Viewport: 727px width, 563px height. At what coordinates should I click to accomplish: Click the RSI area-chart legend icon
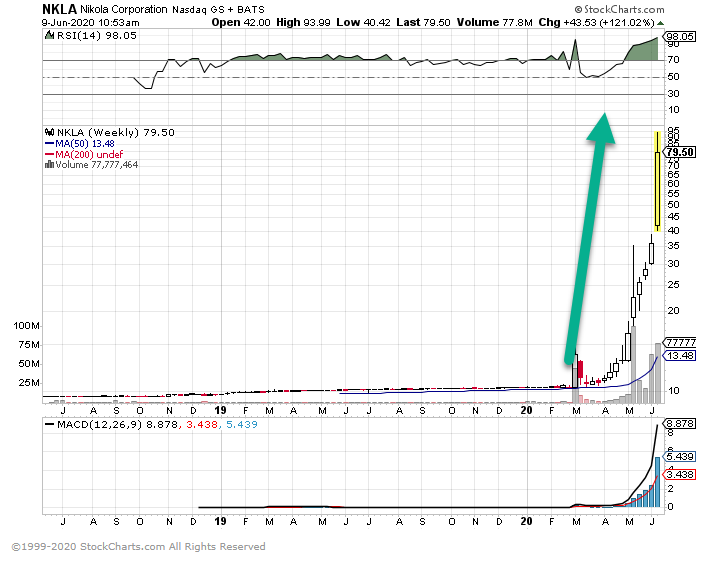(49, 35)
